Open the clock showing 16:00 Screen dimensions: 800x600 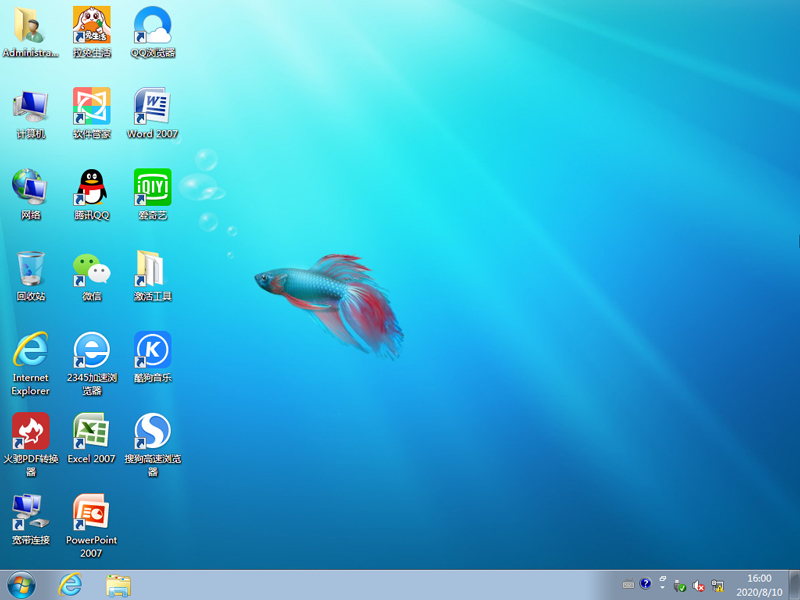pyautogui.click(x=759, y=585)
